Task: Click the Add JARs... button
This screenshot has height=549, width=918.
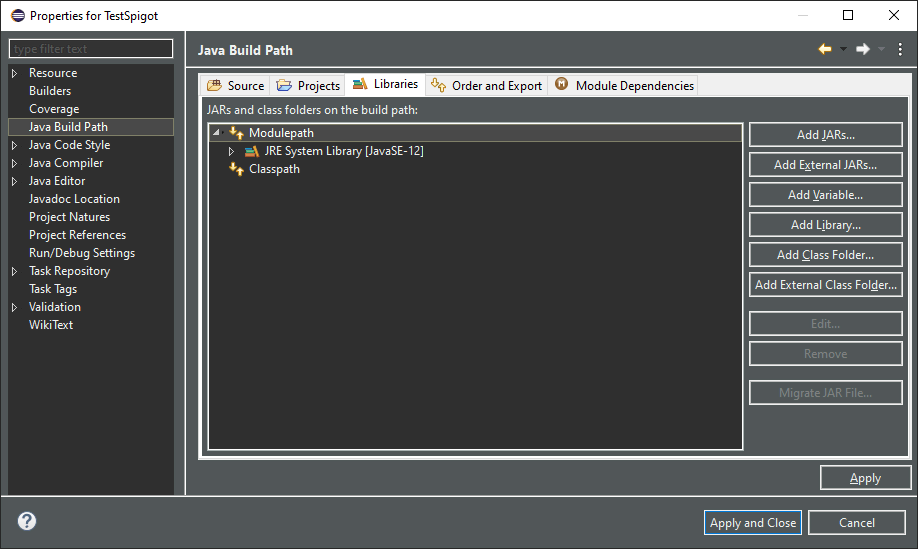Action: [x=825, y=135]
